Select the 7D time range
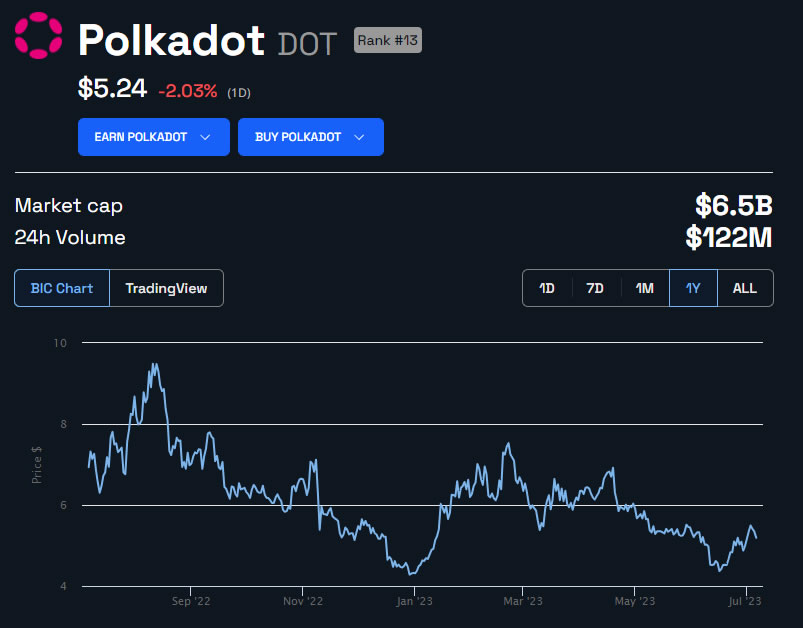Viewport: 803px width, 628px height. point(595,288)
